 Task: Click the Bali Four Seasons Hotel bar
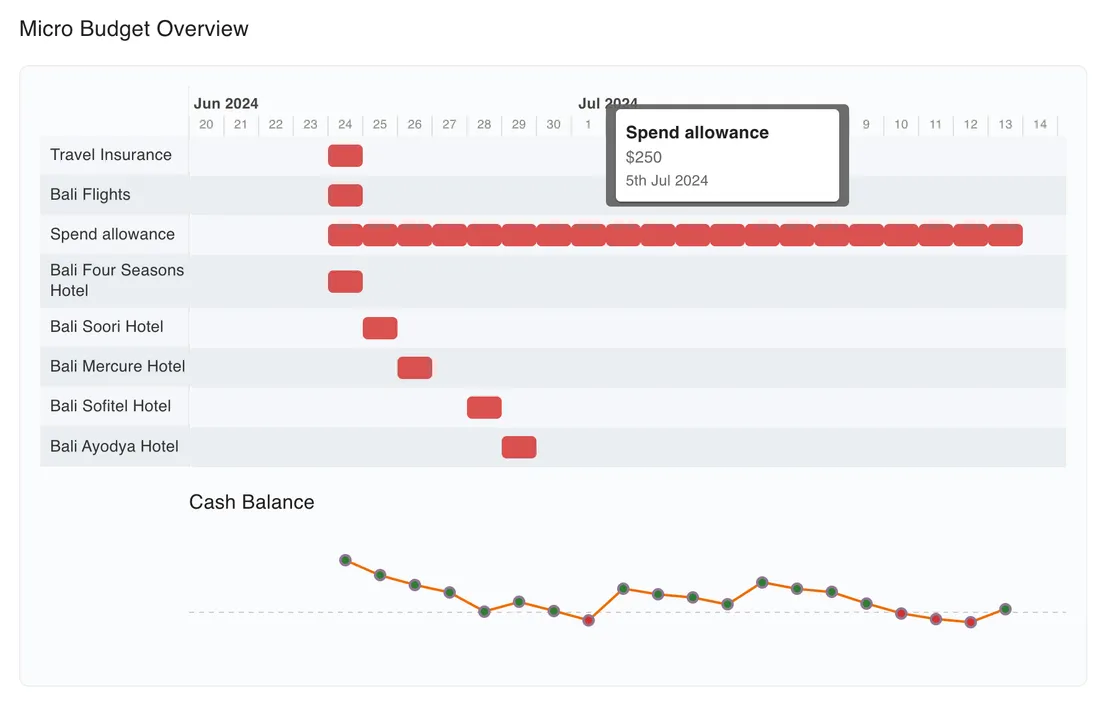point(345,281)
